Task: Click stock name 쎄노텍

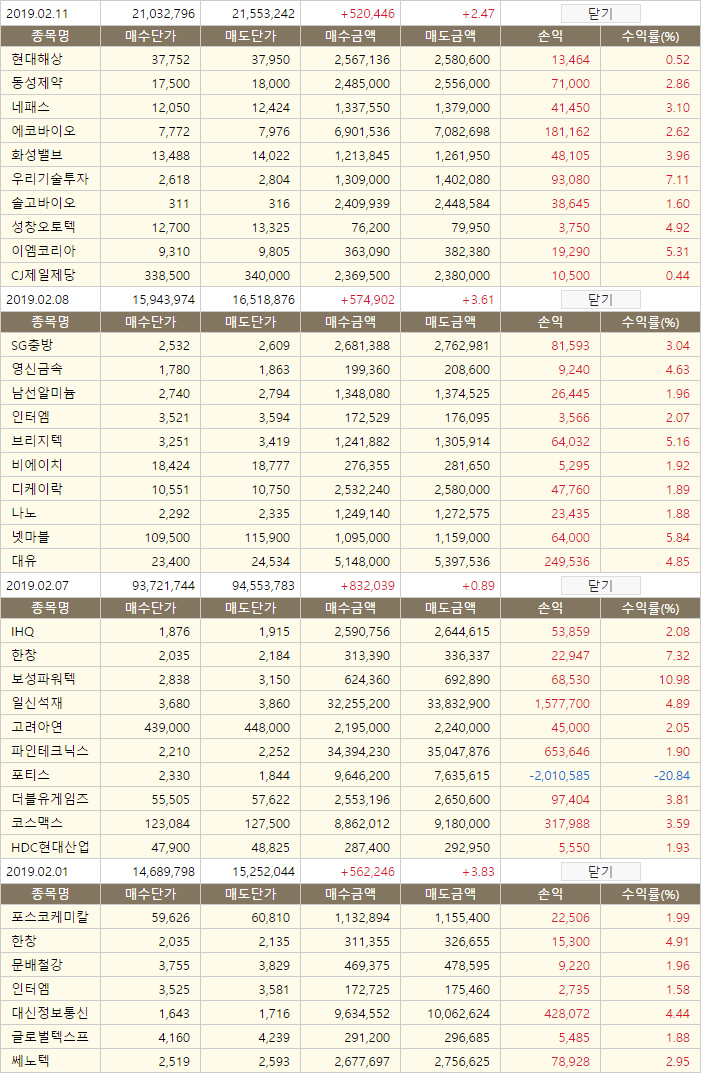Action: pyautogui.click(x=31, y=1061)
